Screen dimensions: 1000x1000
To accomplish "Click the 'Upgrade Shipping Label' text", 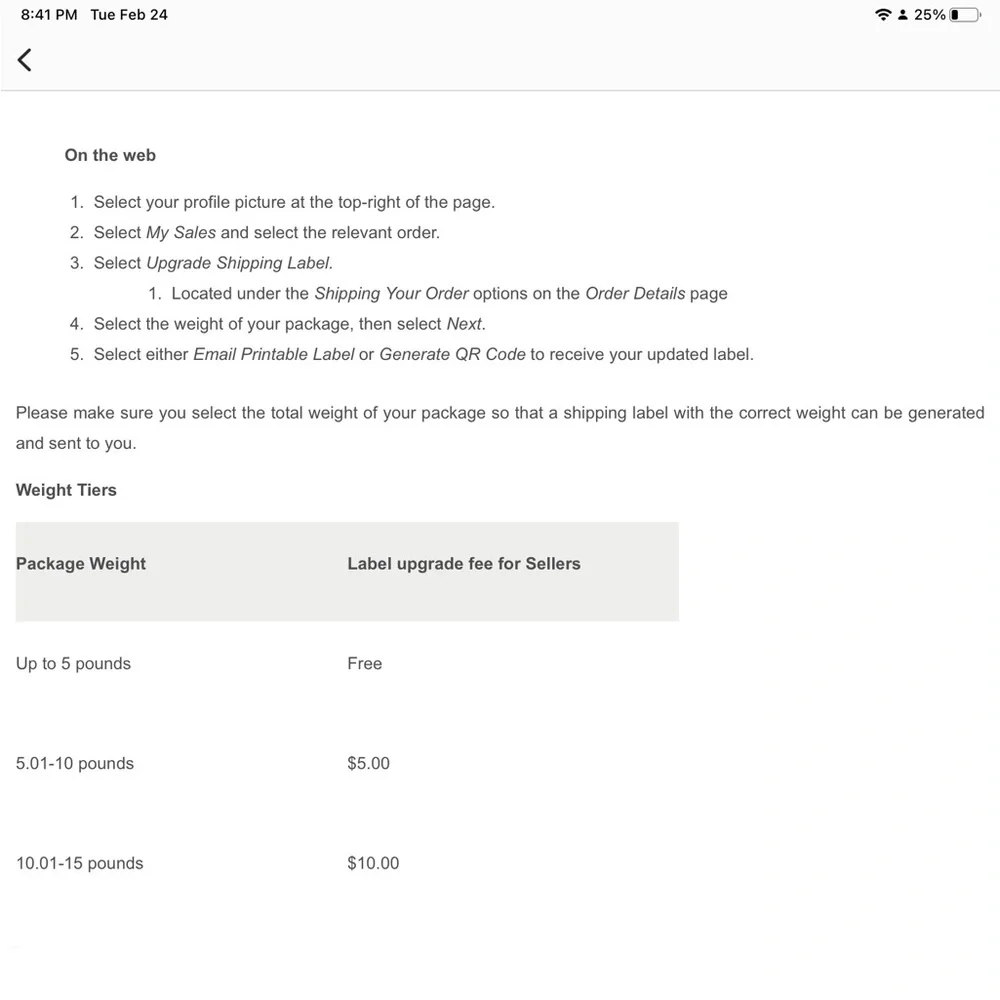I will point(240,263).
